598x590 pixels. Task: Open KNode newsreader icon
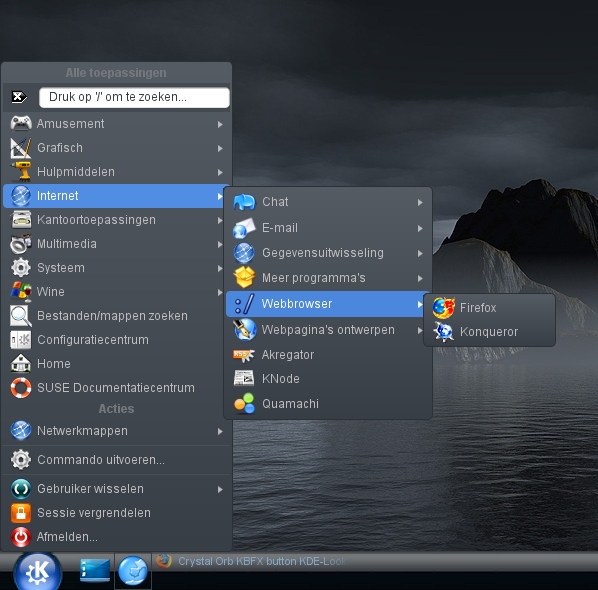[x=244, y=378]
